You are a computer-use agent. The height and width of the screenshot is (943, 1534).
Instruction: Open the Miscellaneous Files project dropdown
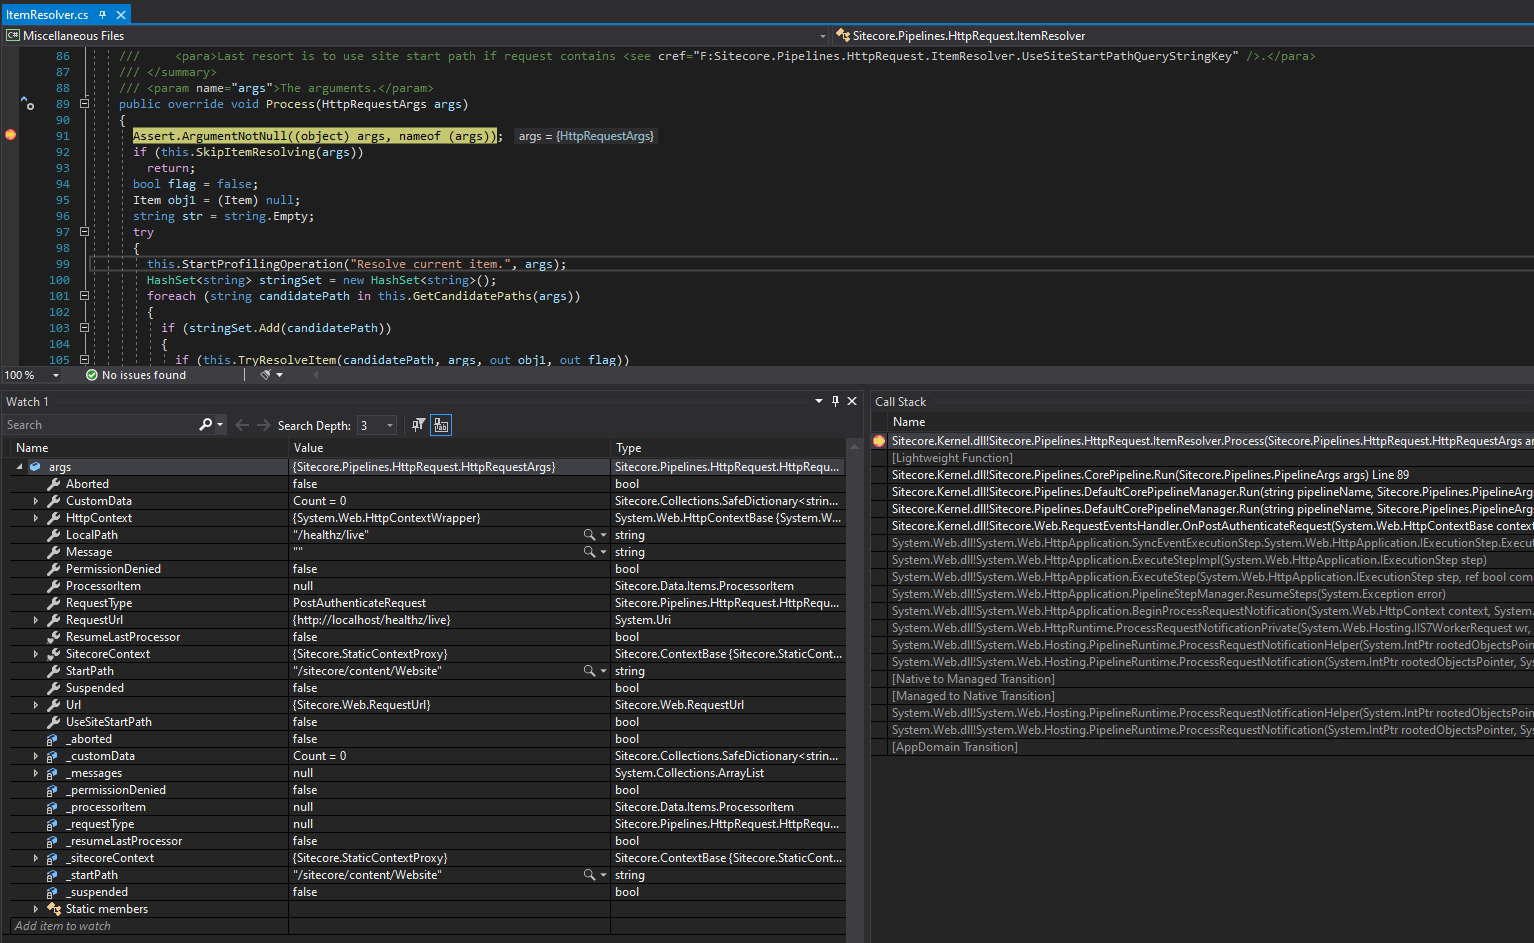pyautogui.click(x=822, y=36)
